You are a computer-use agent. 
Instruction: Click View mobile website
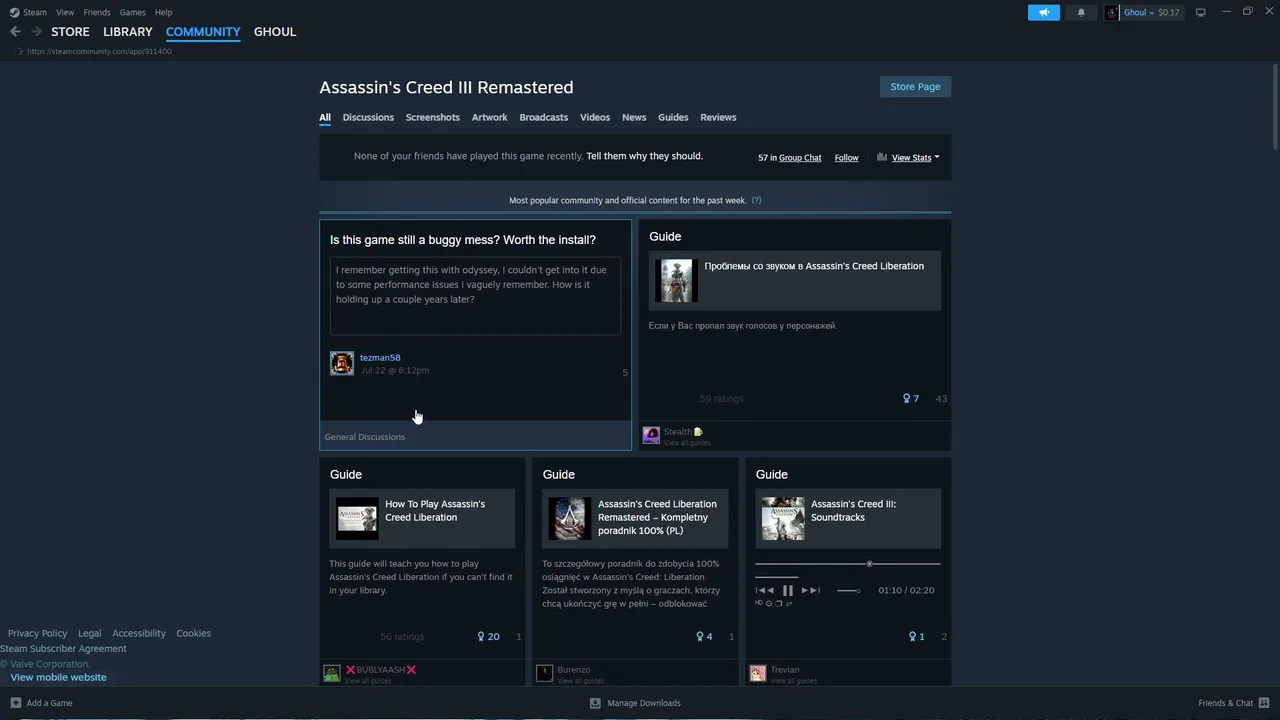click(58, 677)
